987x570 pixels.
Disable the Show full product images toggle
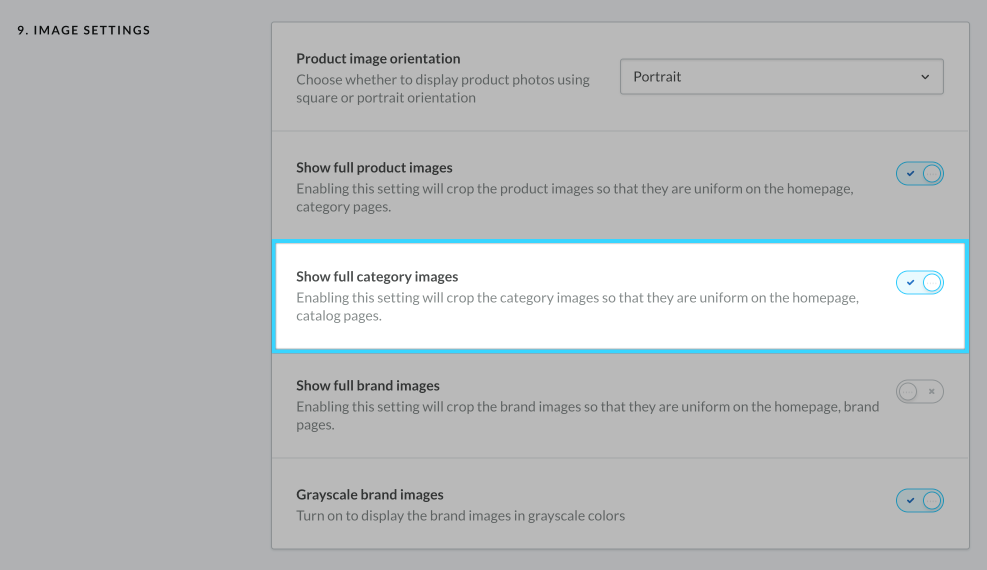pyautogui.click(x=919, y=174)
